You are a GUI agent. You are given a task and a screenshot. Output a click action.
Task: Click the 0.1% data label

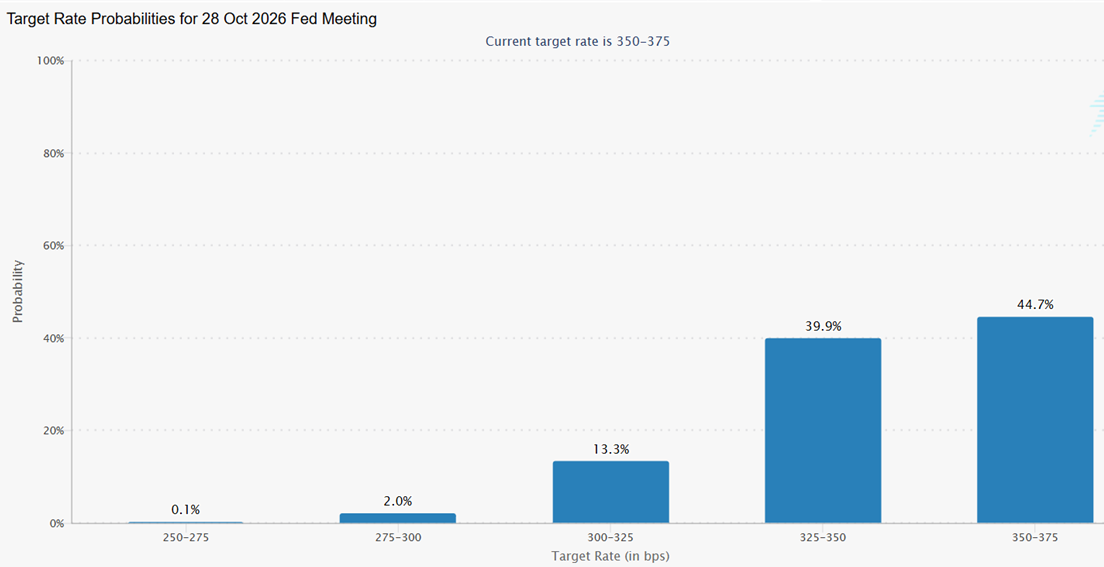pyautogui.click(x=186, y=509)
